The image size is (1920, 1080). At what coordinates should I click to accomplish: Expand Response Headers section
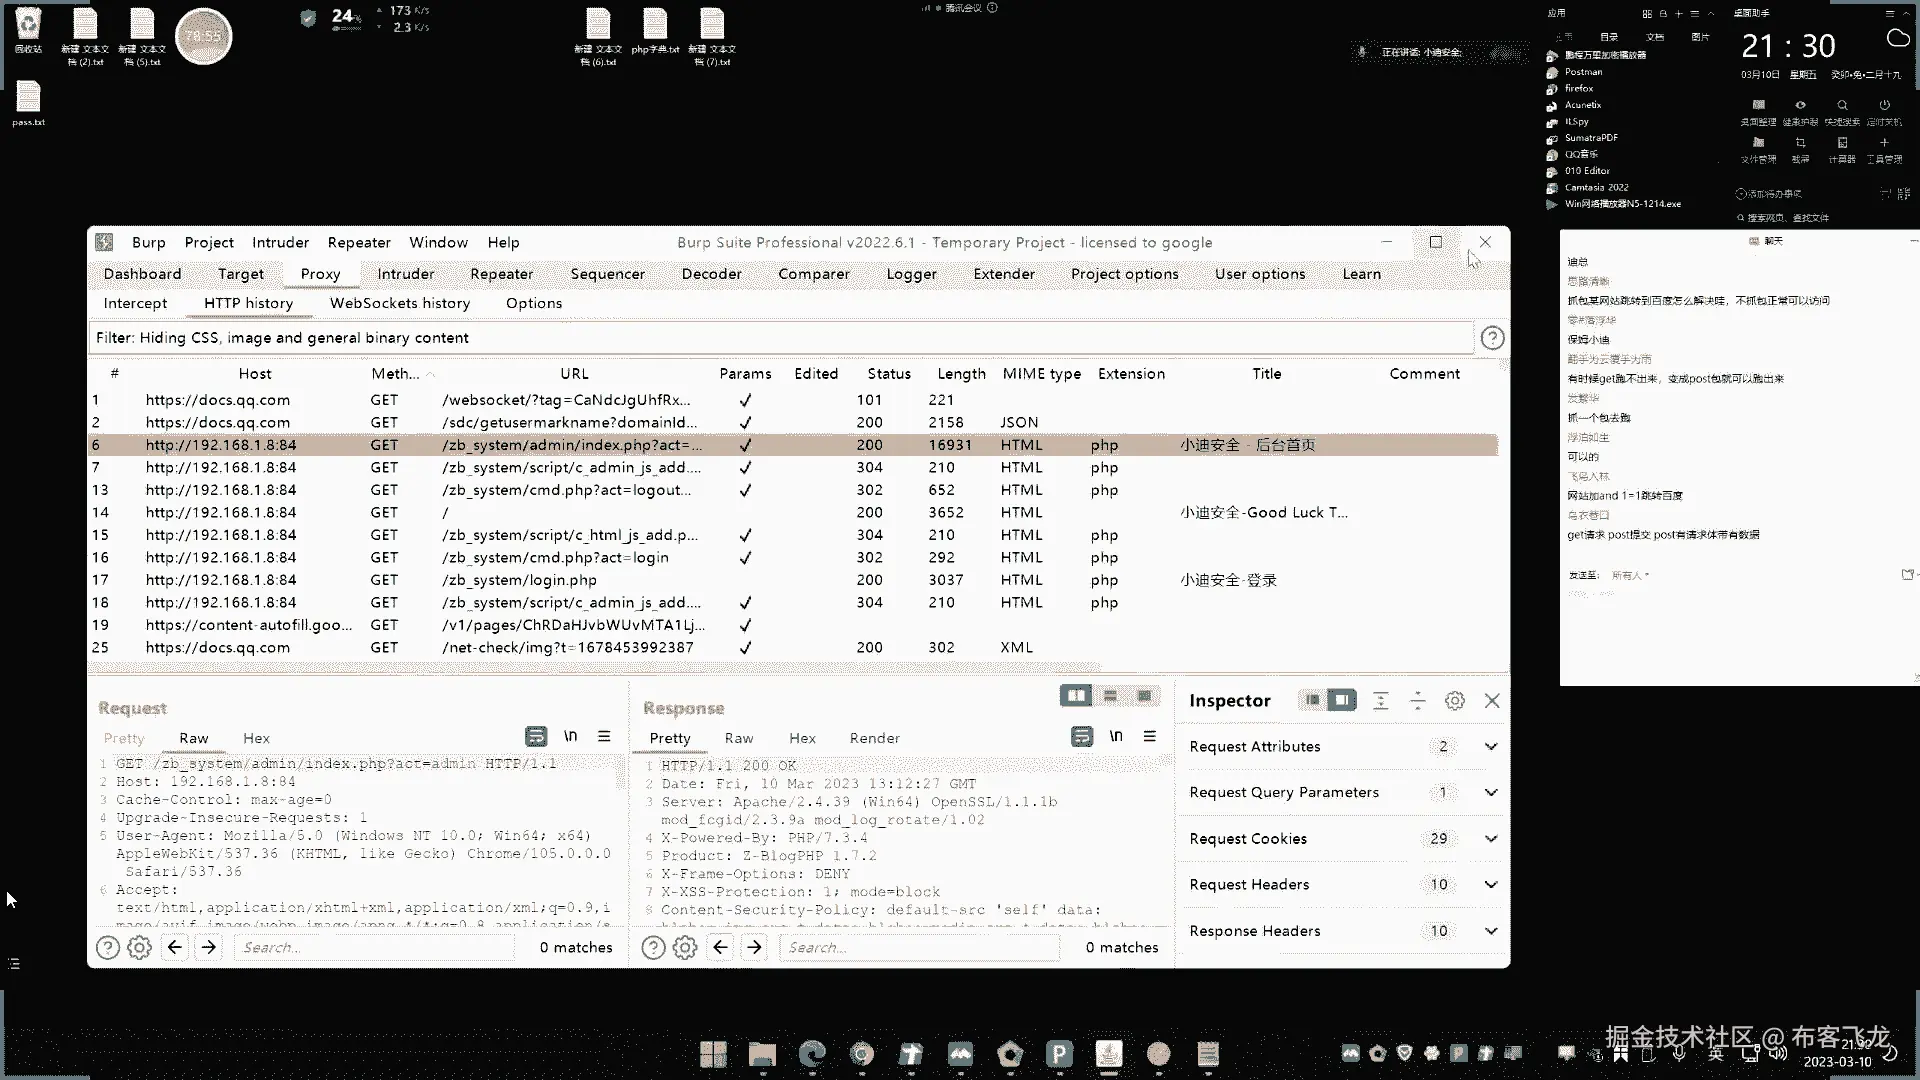click(x=1490, y=931)
